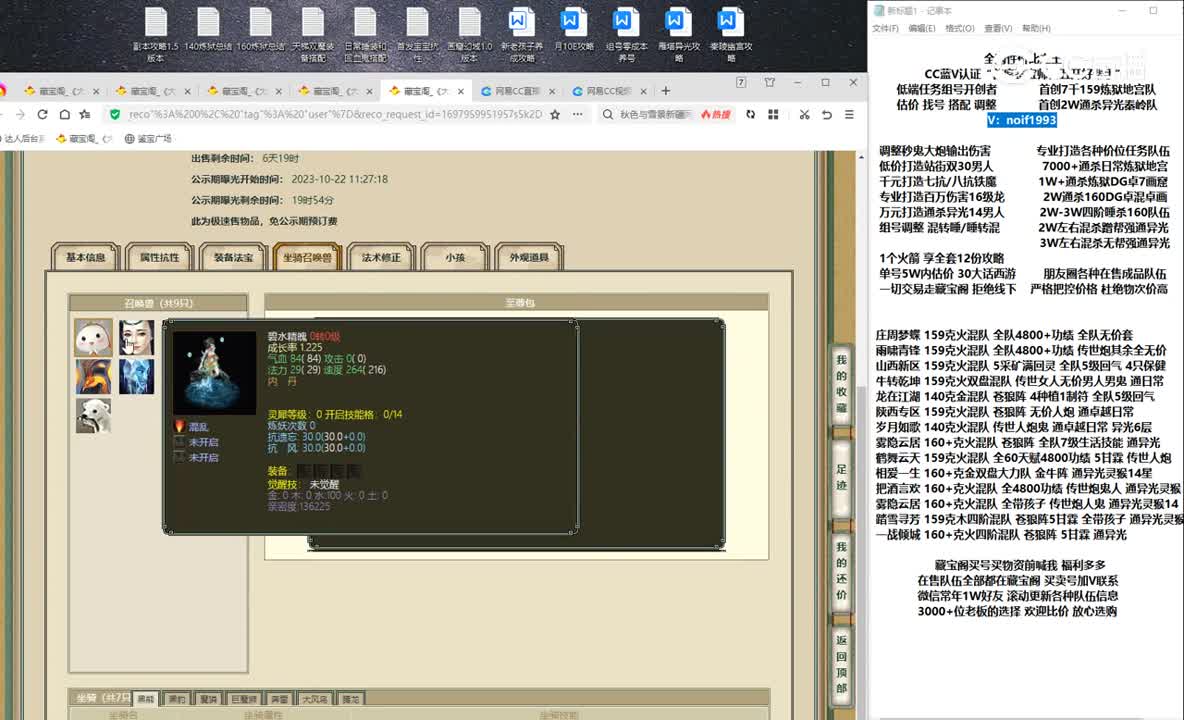Open the 鉴宝广场 bookmark
The height and width of the screenshot is (720, 1184).
(x=148, y=139)
